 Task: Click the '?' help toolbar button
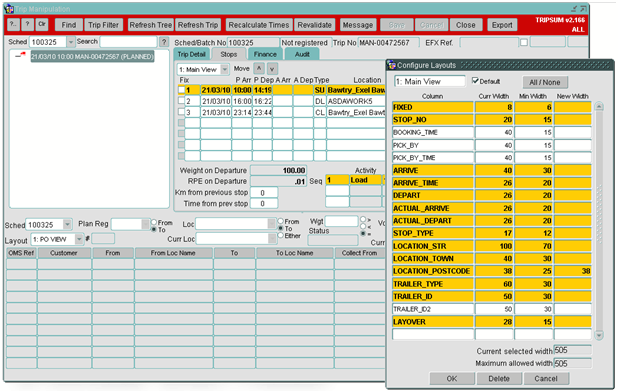click(x=27, y=24)
